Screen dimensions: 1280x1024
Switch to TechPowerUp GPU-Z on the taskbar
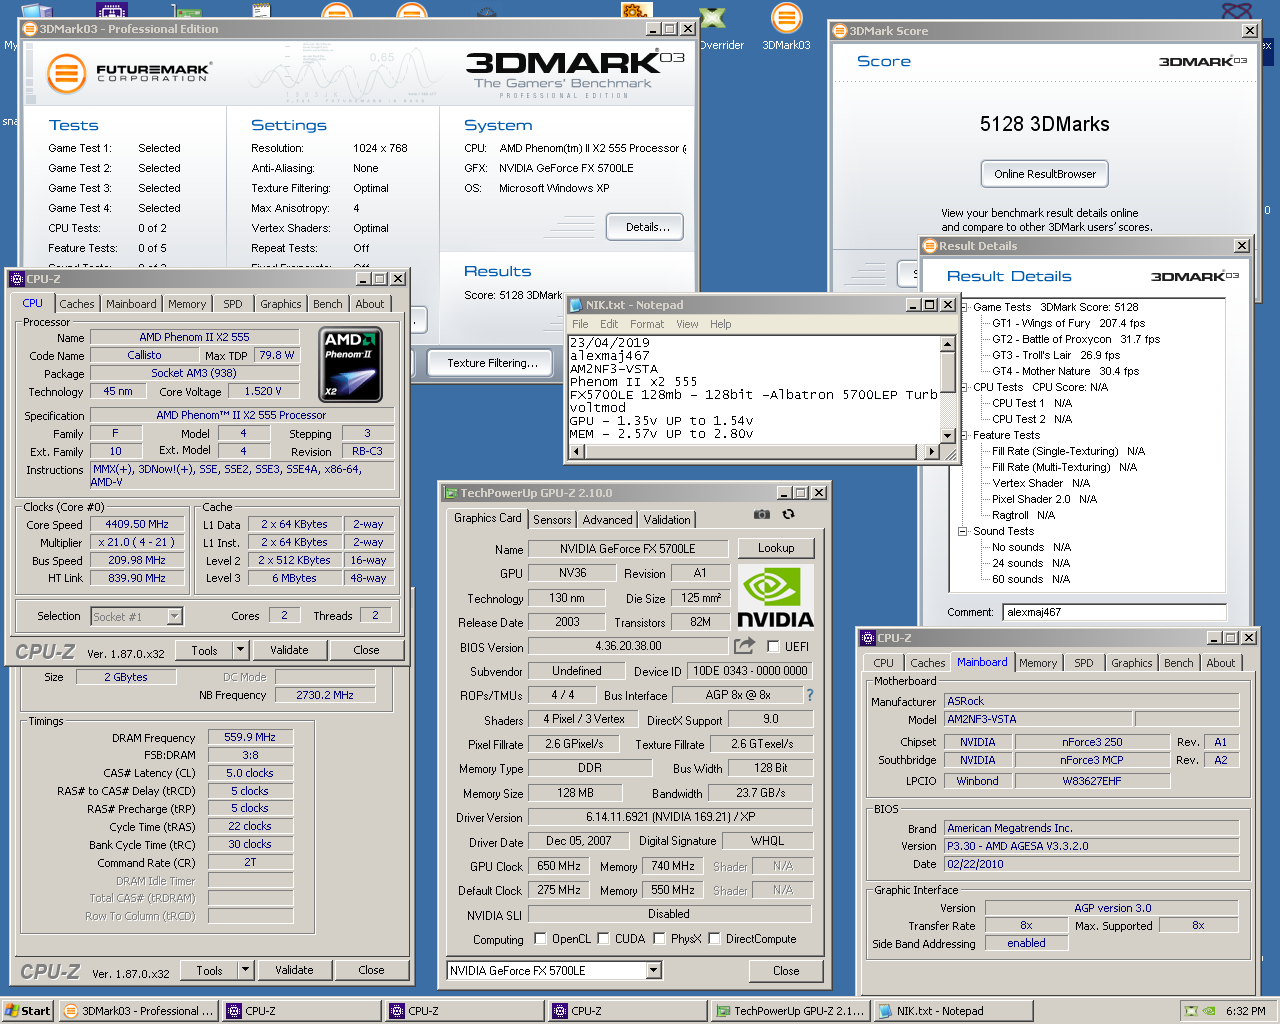point(790,1011)
